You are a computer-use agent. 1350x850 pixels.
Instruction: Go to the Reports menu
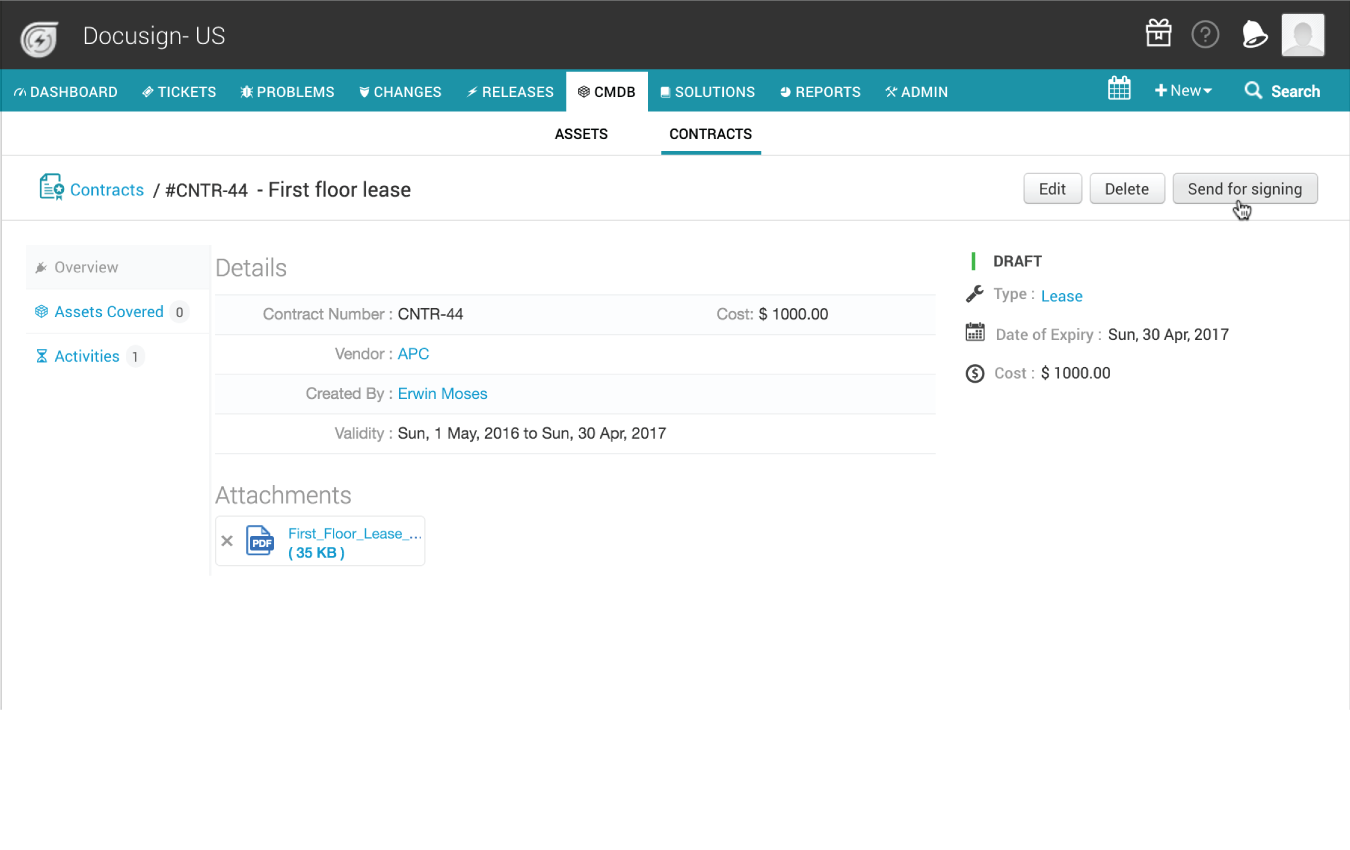coord(820,92)
